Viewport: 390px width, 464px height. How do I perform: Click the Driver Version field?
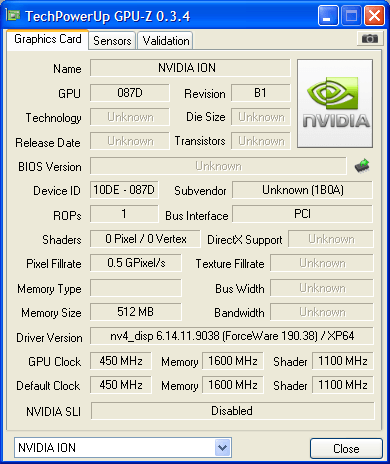[232, 336]
